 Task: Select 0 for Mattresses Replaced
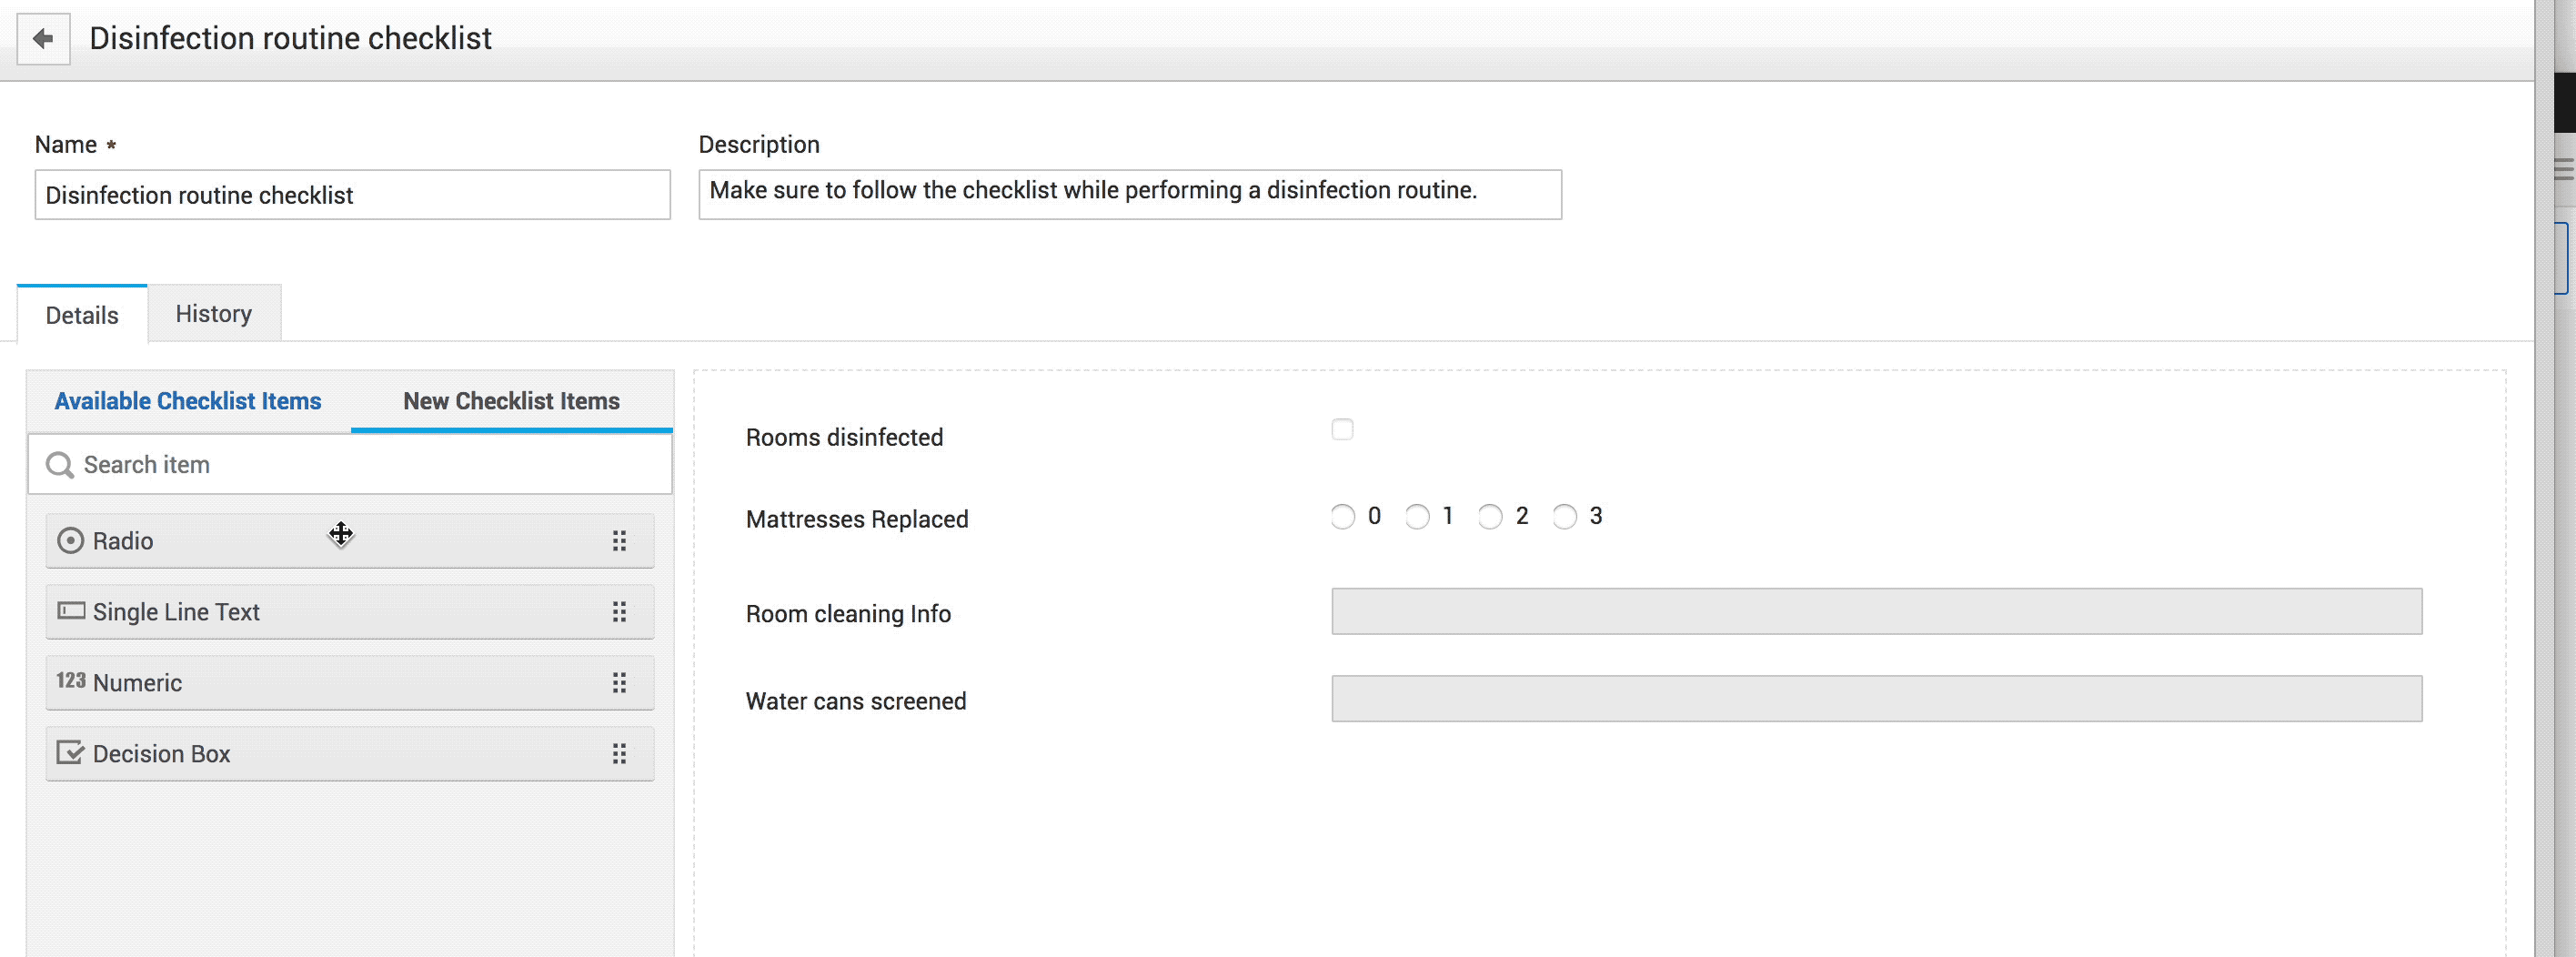tap(1342, 517)
